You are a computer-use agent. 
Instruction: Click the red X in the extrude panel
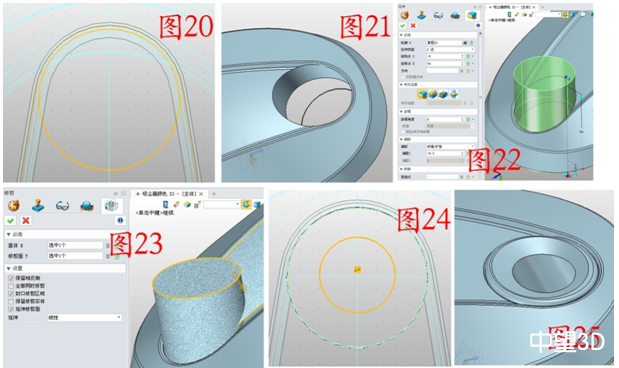click(413, 25)
